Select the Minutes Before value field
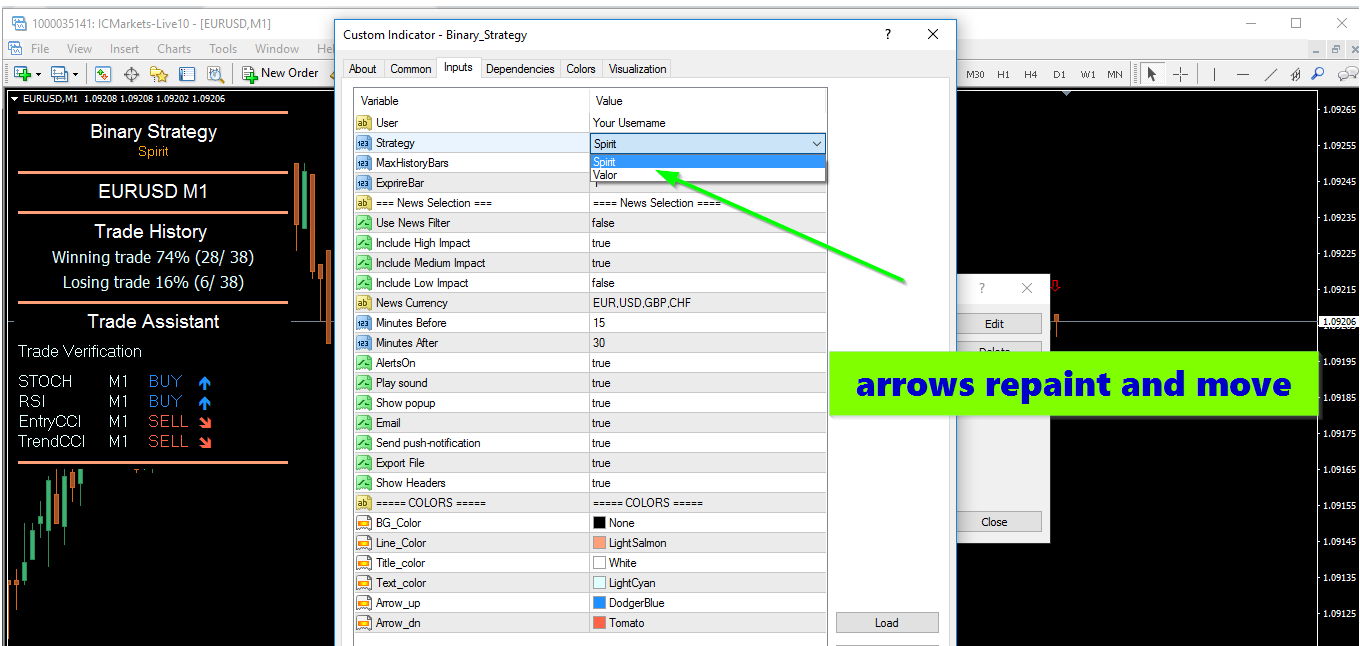The height and width of the screenshot is (646, 1360). click(x=707, y=323)
